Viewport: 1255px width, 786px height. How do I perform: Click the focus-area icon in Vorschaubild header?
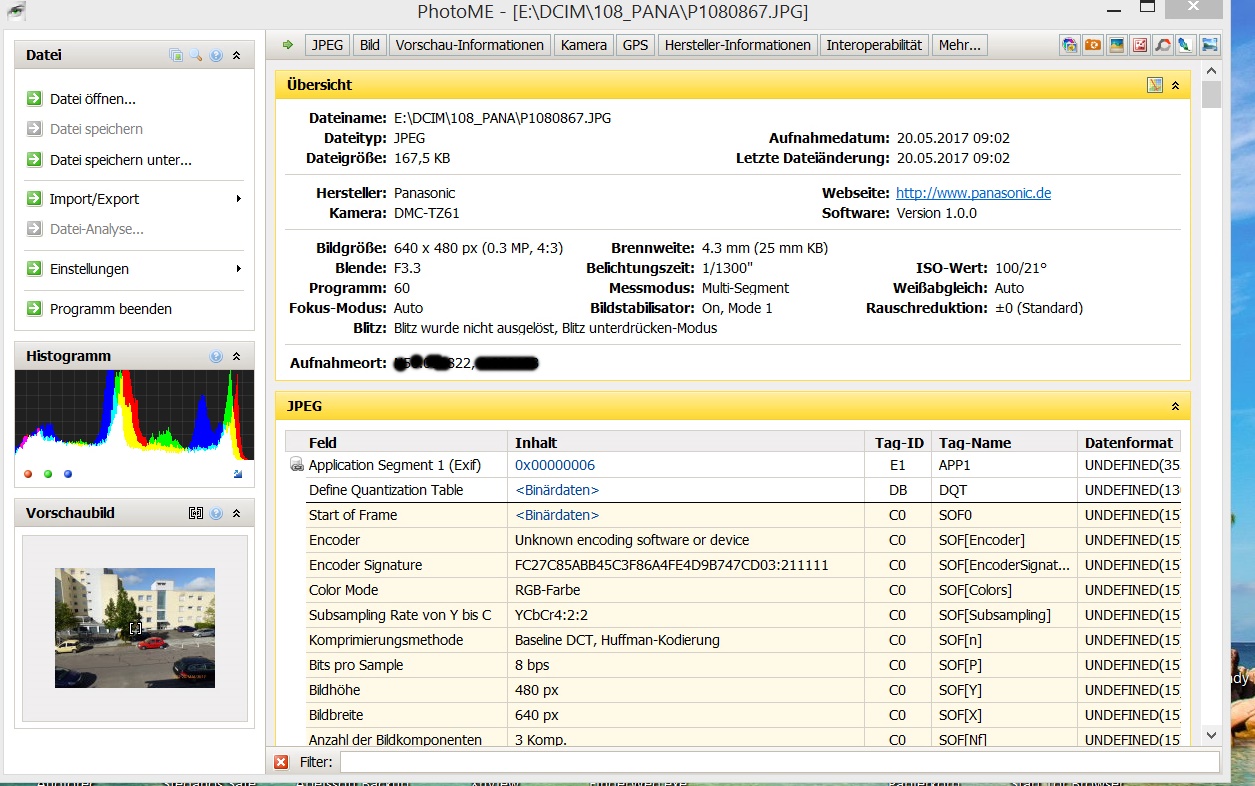pos(196,514)
